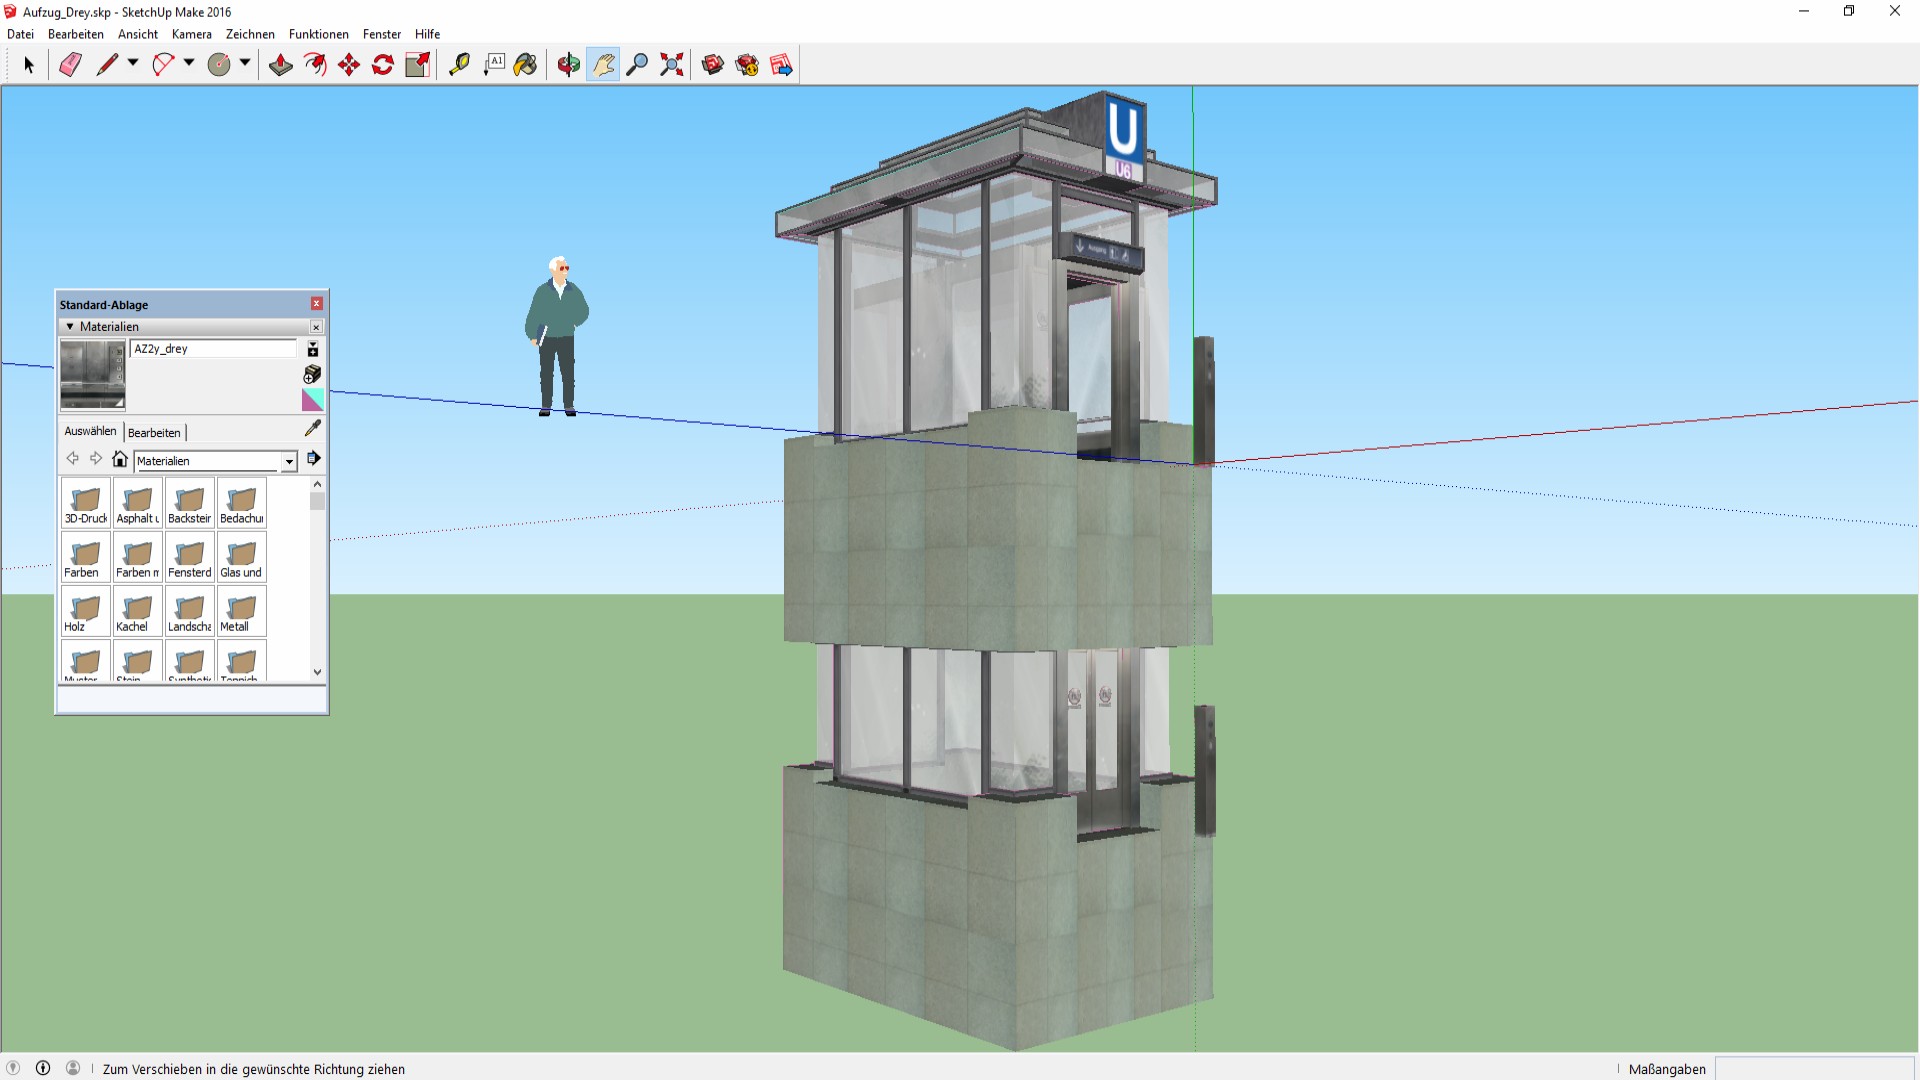Open the Metall materials folder
The image size is (1920, 1080).
tap(241, 611)
